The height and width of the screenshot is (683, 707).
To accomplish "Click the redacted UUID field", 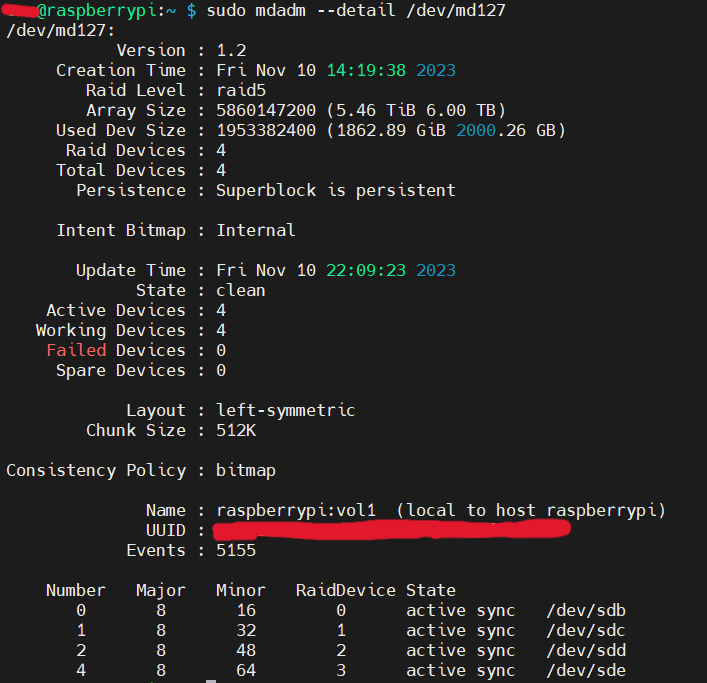I will coord(391,529).
